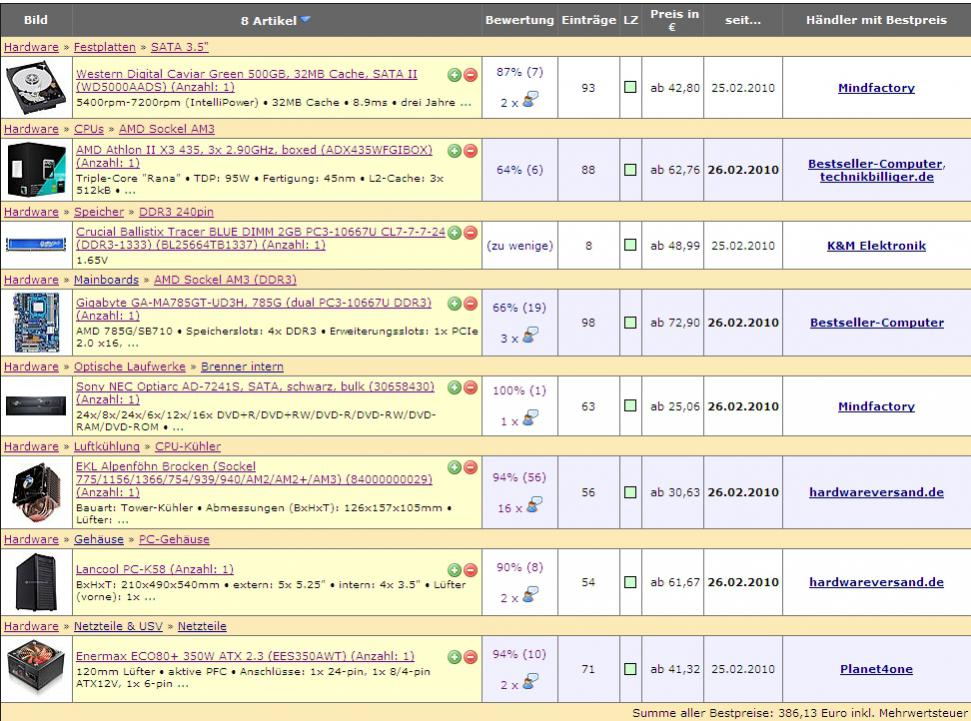This screenshot has height=721, width=971.
Task: Open the 1 x comments icon for Sony NEC Optiarc
Action: pyautogui.click(x=530, y=419)
